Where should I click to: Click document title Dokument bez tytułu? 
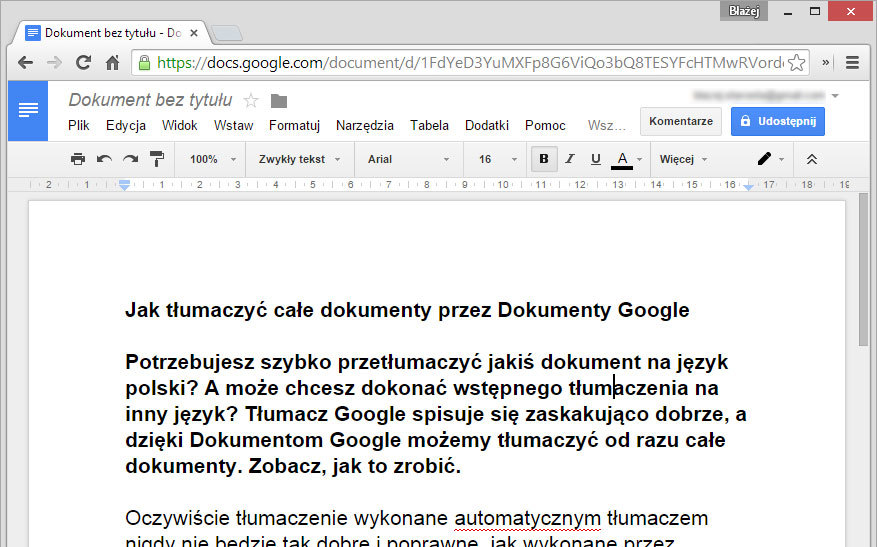(150, 100)
